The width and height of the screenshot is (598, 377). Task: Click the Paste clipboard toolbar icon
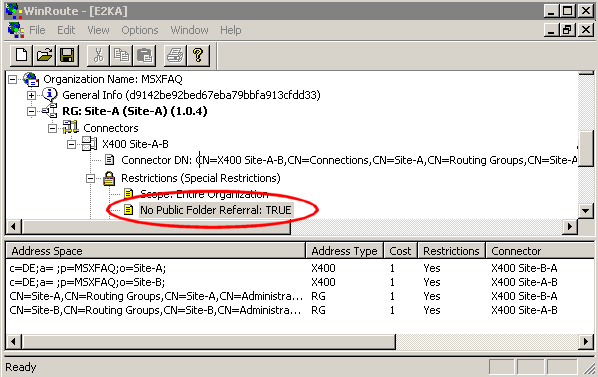coord(144,55)
